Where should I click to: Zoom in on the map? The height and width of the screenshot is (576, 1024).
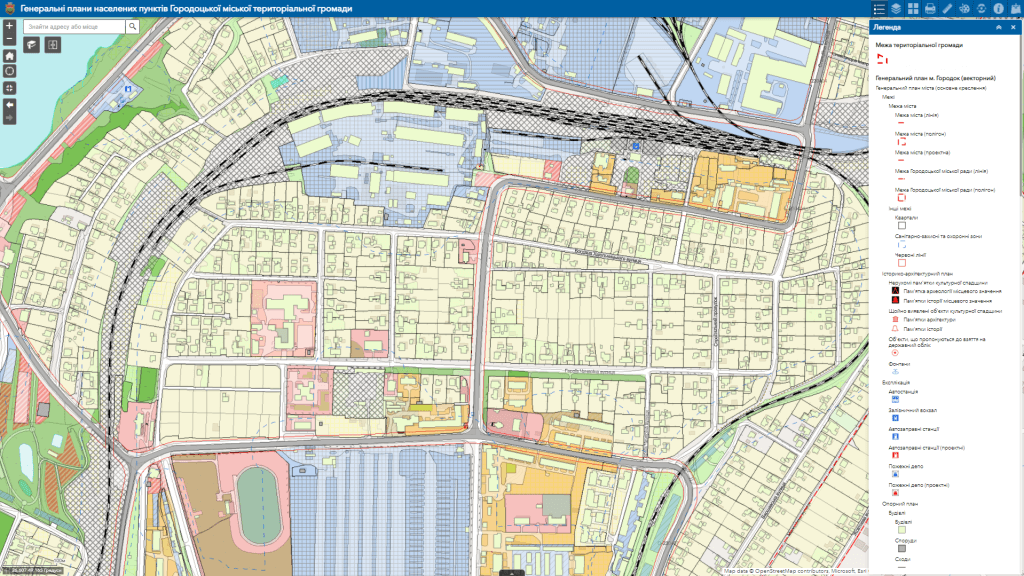coord(10,25)
